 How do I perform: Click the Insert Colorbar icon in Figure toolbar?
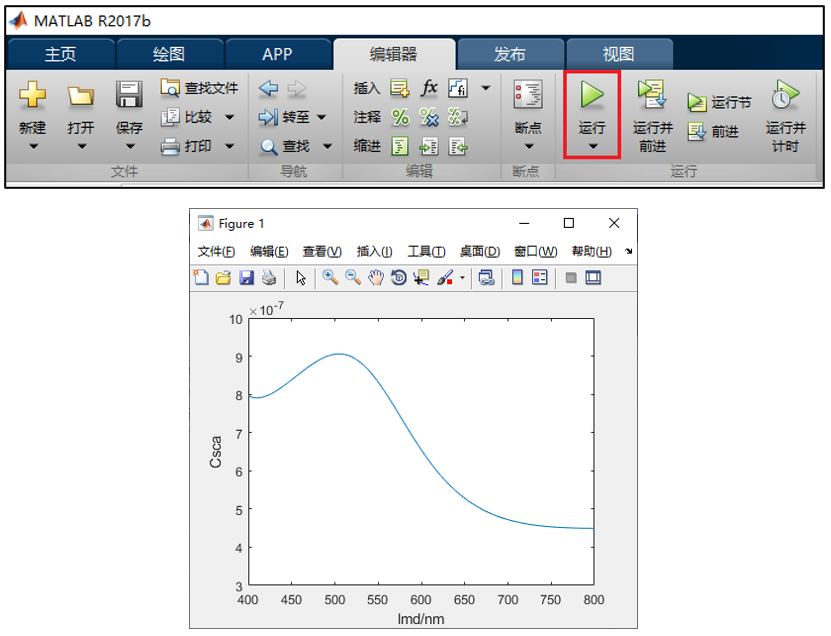517,278
